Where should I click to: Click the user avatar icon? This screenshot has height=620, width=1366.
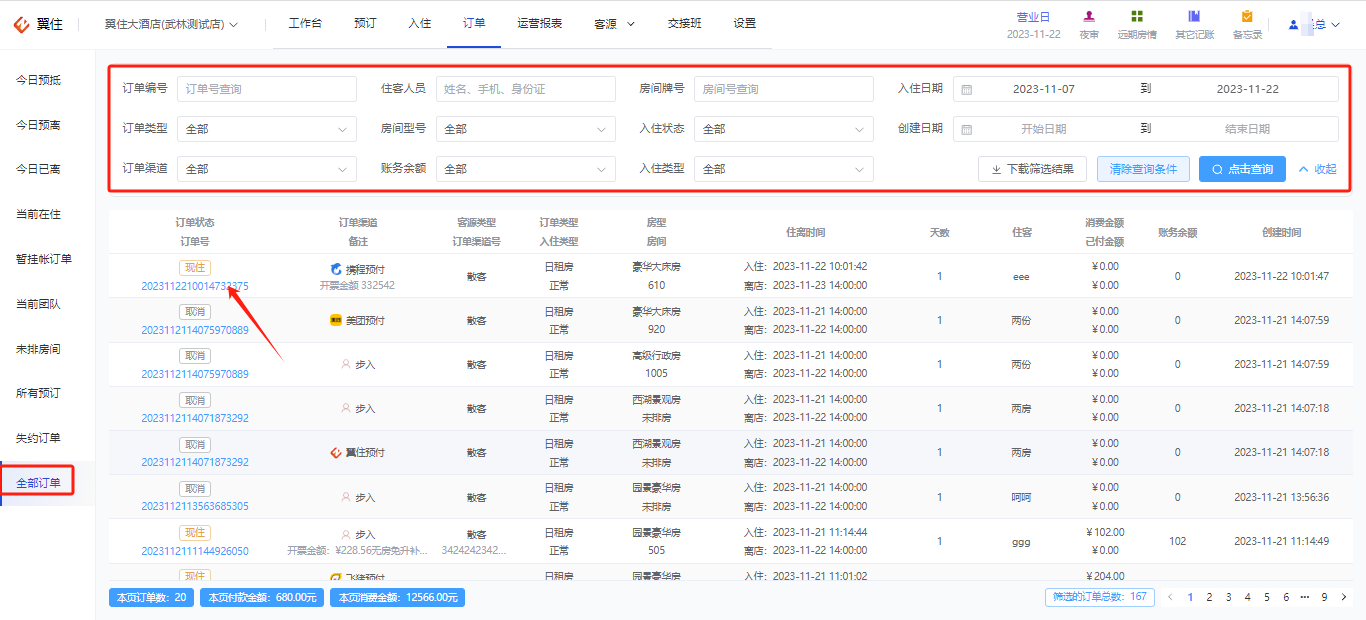click(x=1294, y=24)
